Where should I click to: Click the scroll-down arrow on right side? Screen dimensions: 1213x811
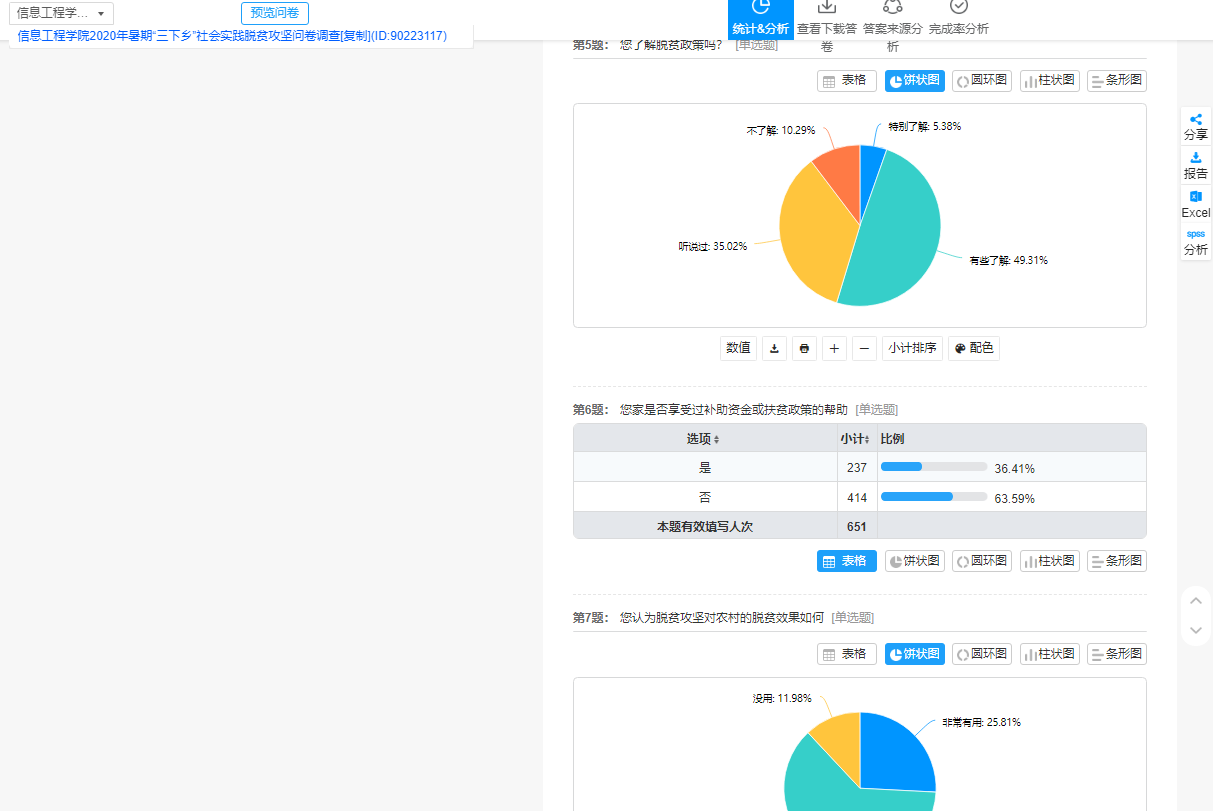click(1195, 630)
